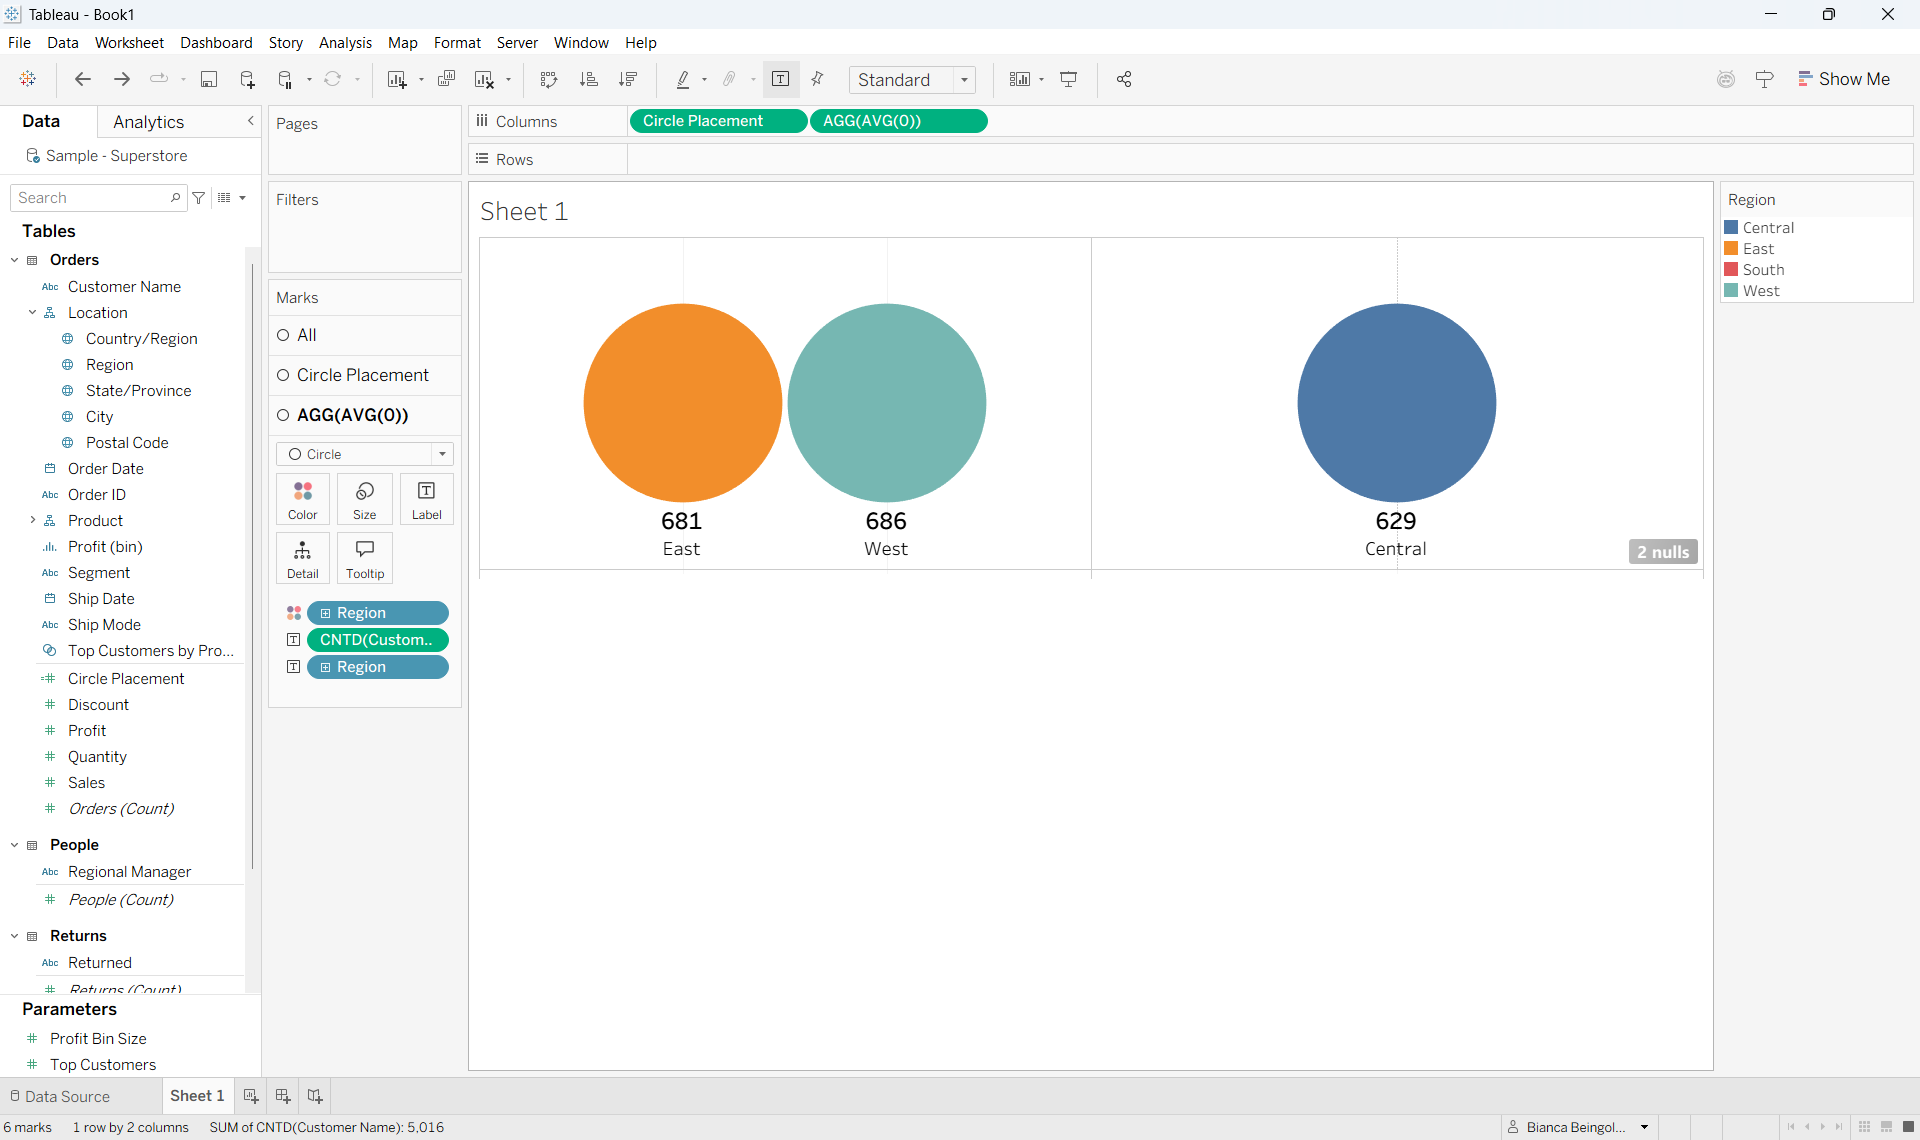Click the Redo arrow in the toolbar
Viewport: 1920px width, 1140px height.
[122, 79]
